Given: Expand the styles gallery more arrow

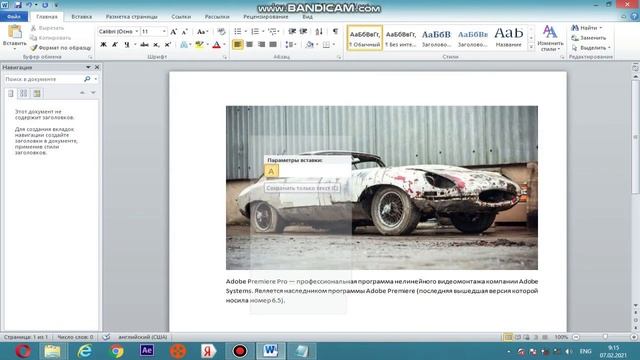Looking at the screenshot, I should (531, 47).
